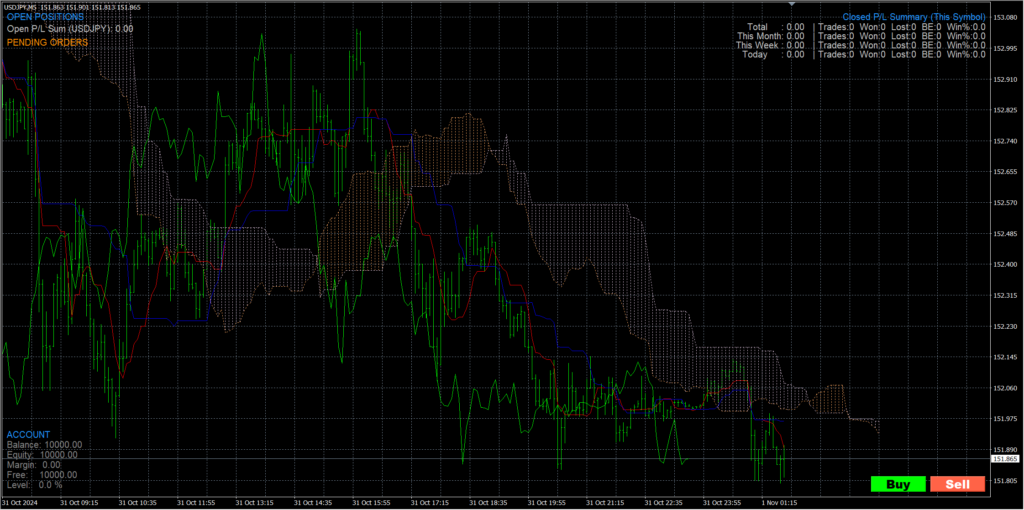Click the ACCOUNT panel header

coord(27,434)
